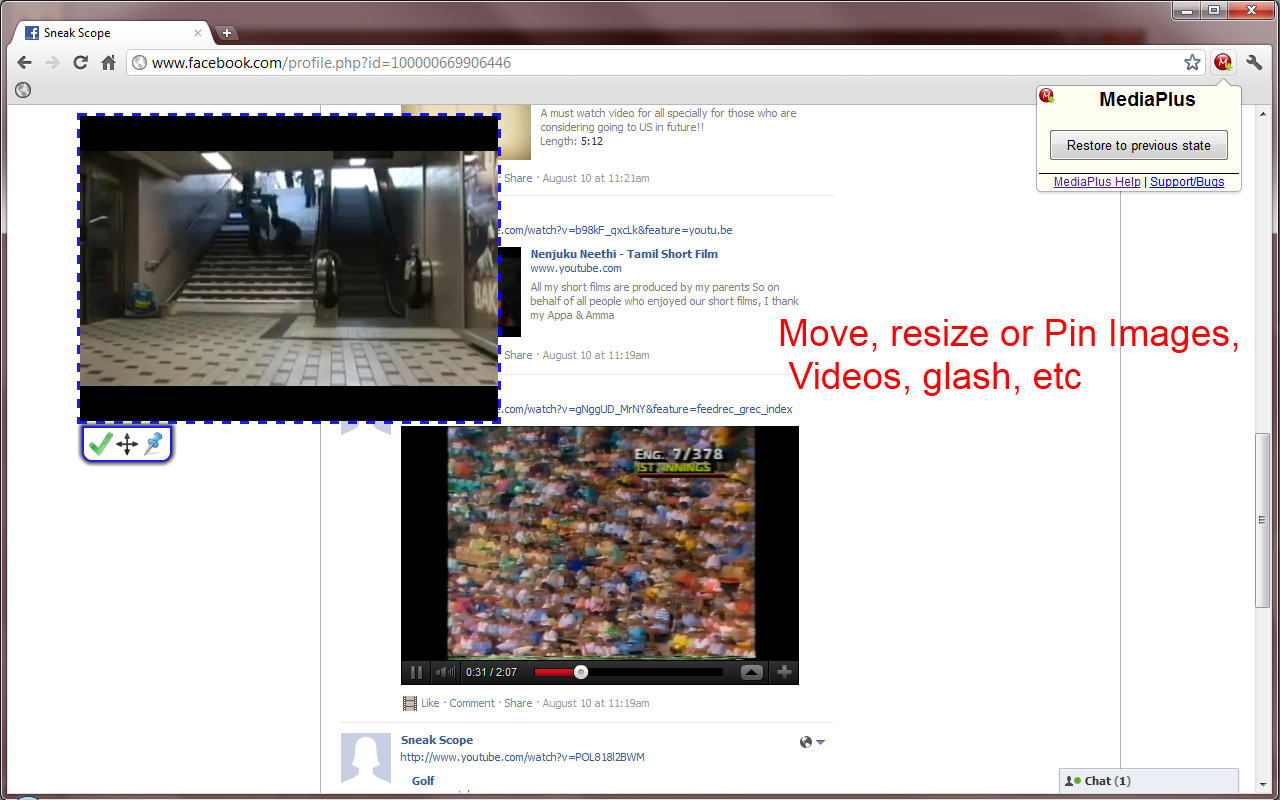
Task: Confirm placement with the green checkmark icon
Action: click(100, 445)
